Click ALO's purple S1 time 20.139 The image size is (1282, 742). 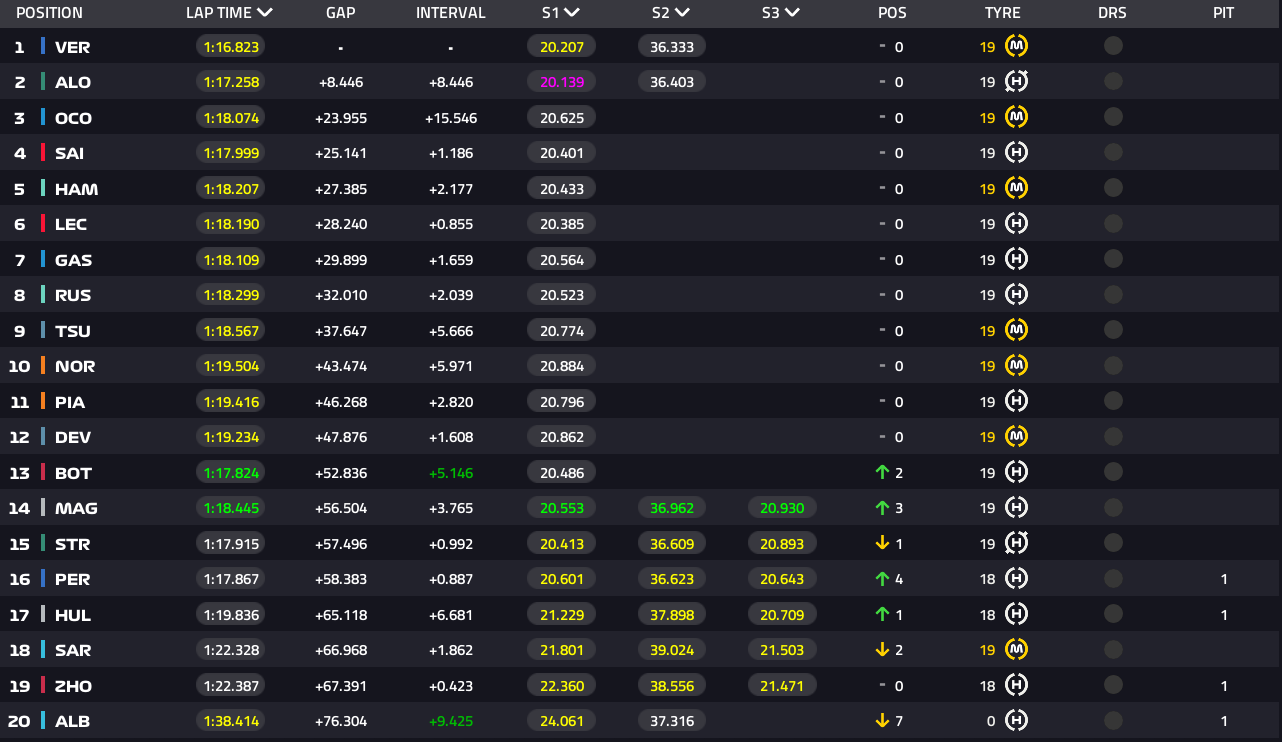(x=561, y=82)
